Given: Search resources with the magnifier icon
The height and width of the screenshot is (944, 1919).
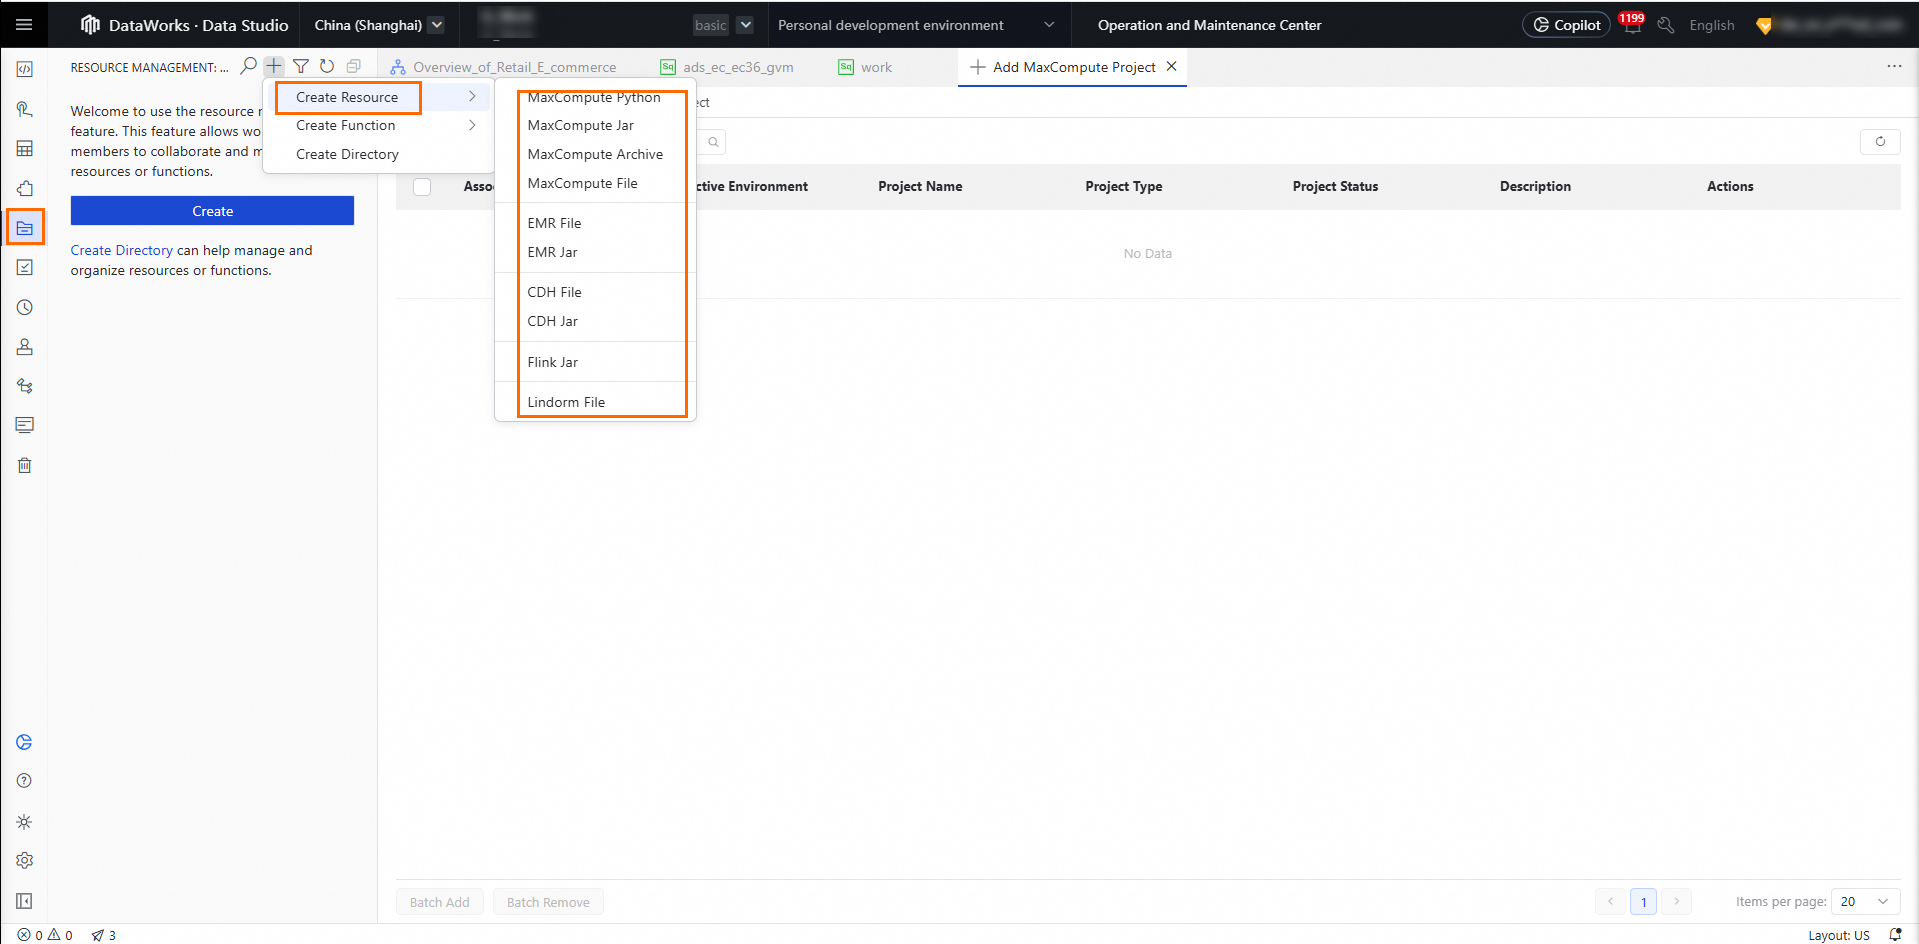Looking at the screenshot, I should pos(249,66).
